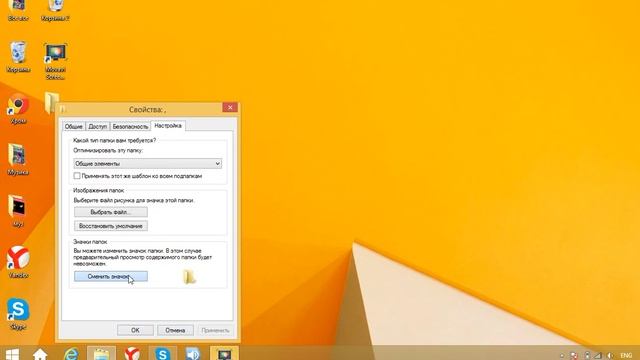Click the folder icon preview in dialog
The image size is (640, 360).
pyautogui.click(x=189, y=277)
